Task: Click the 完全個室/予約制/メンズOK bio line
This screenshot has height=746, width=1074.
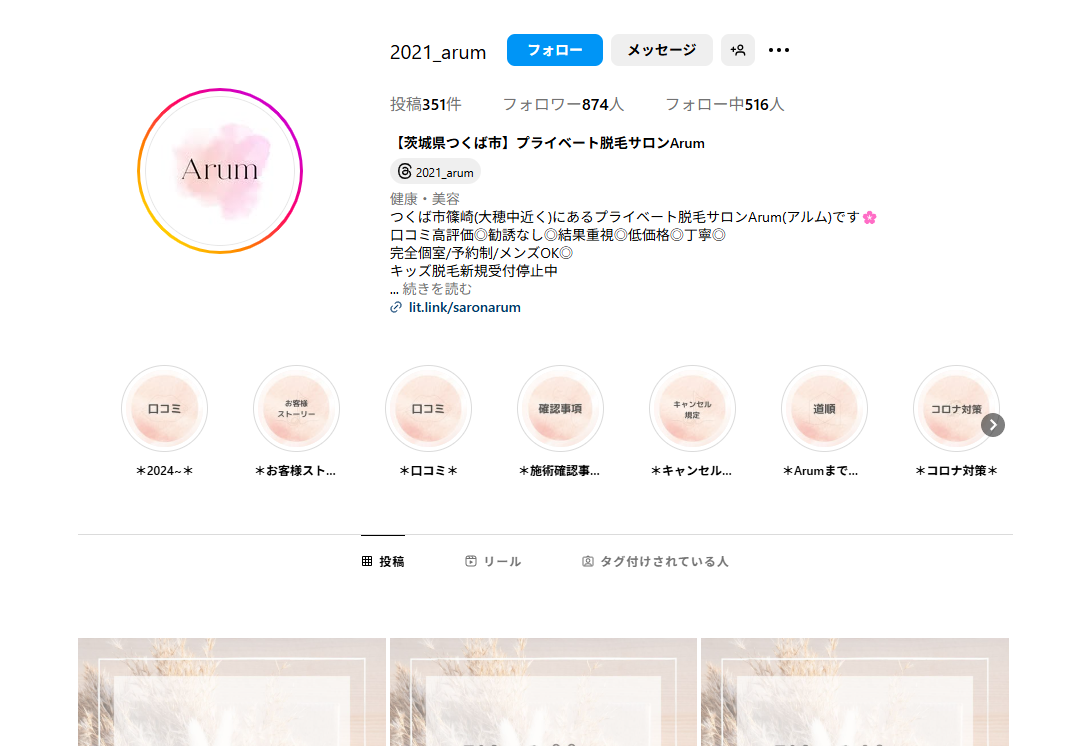Action: [481, 253]
